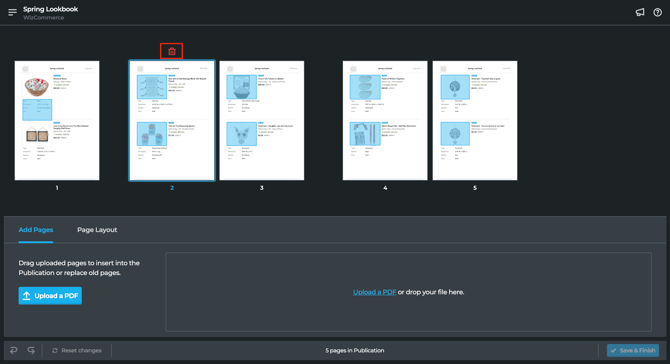Open the announcements megaphone icon
This screenshot has width=670, height=364.
(640, 12)
